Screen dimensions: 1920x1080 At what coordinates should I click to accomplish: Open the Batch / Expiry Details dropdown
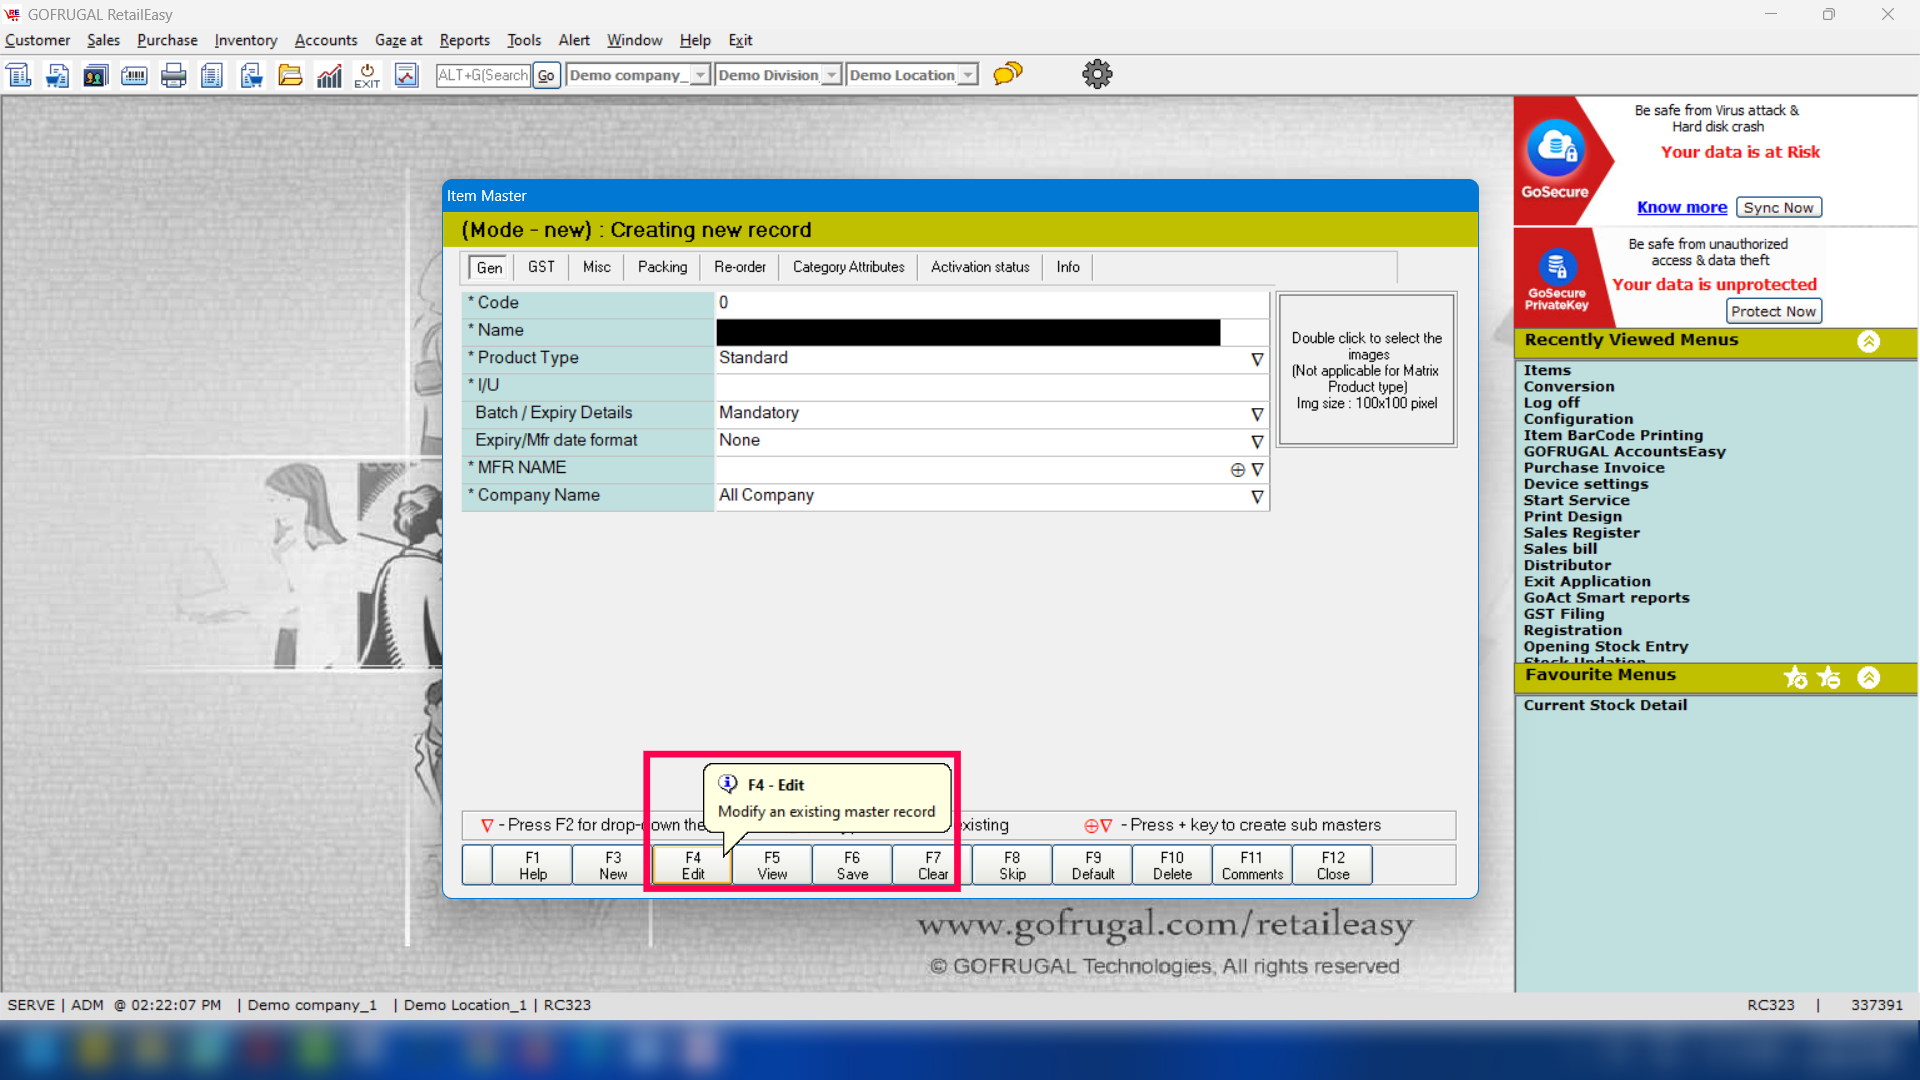(1257, 414)
